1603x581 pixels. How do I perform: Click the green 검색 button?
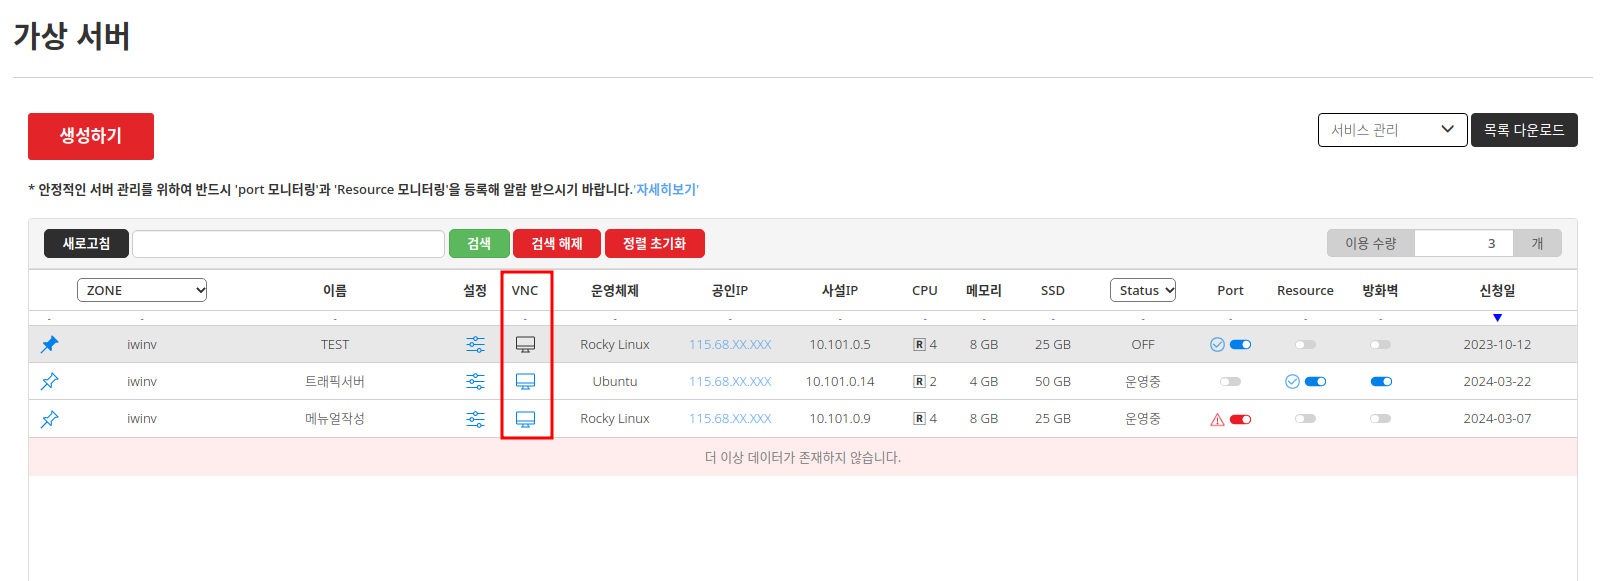point(479,243)
